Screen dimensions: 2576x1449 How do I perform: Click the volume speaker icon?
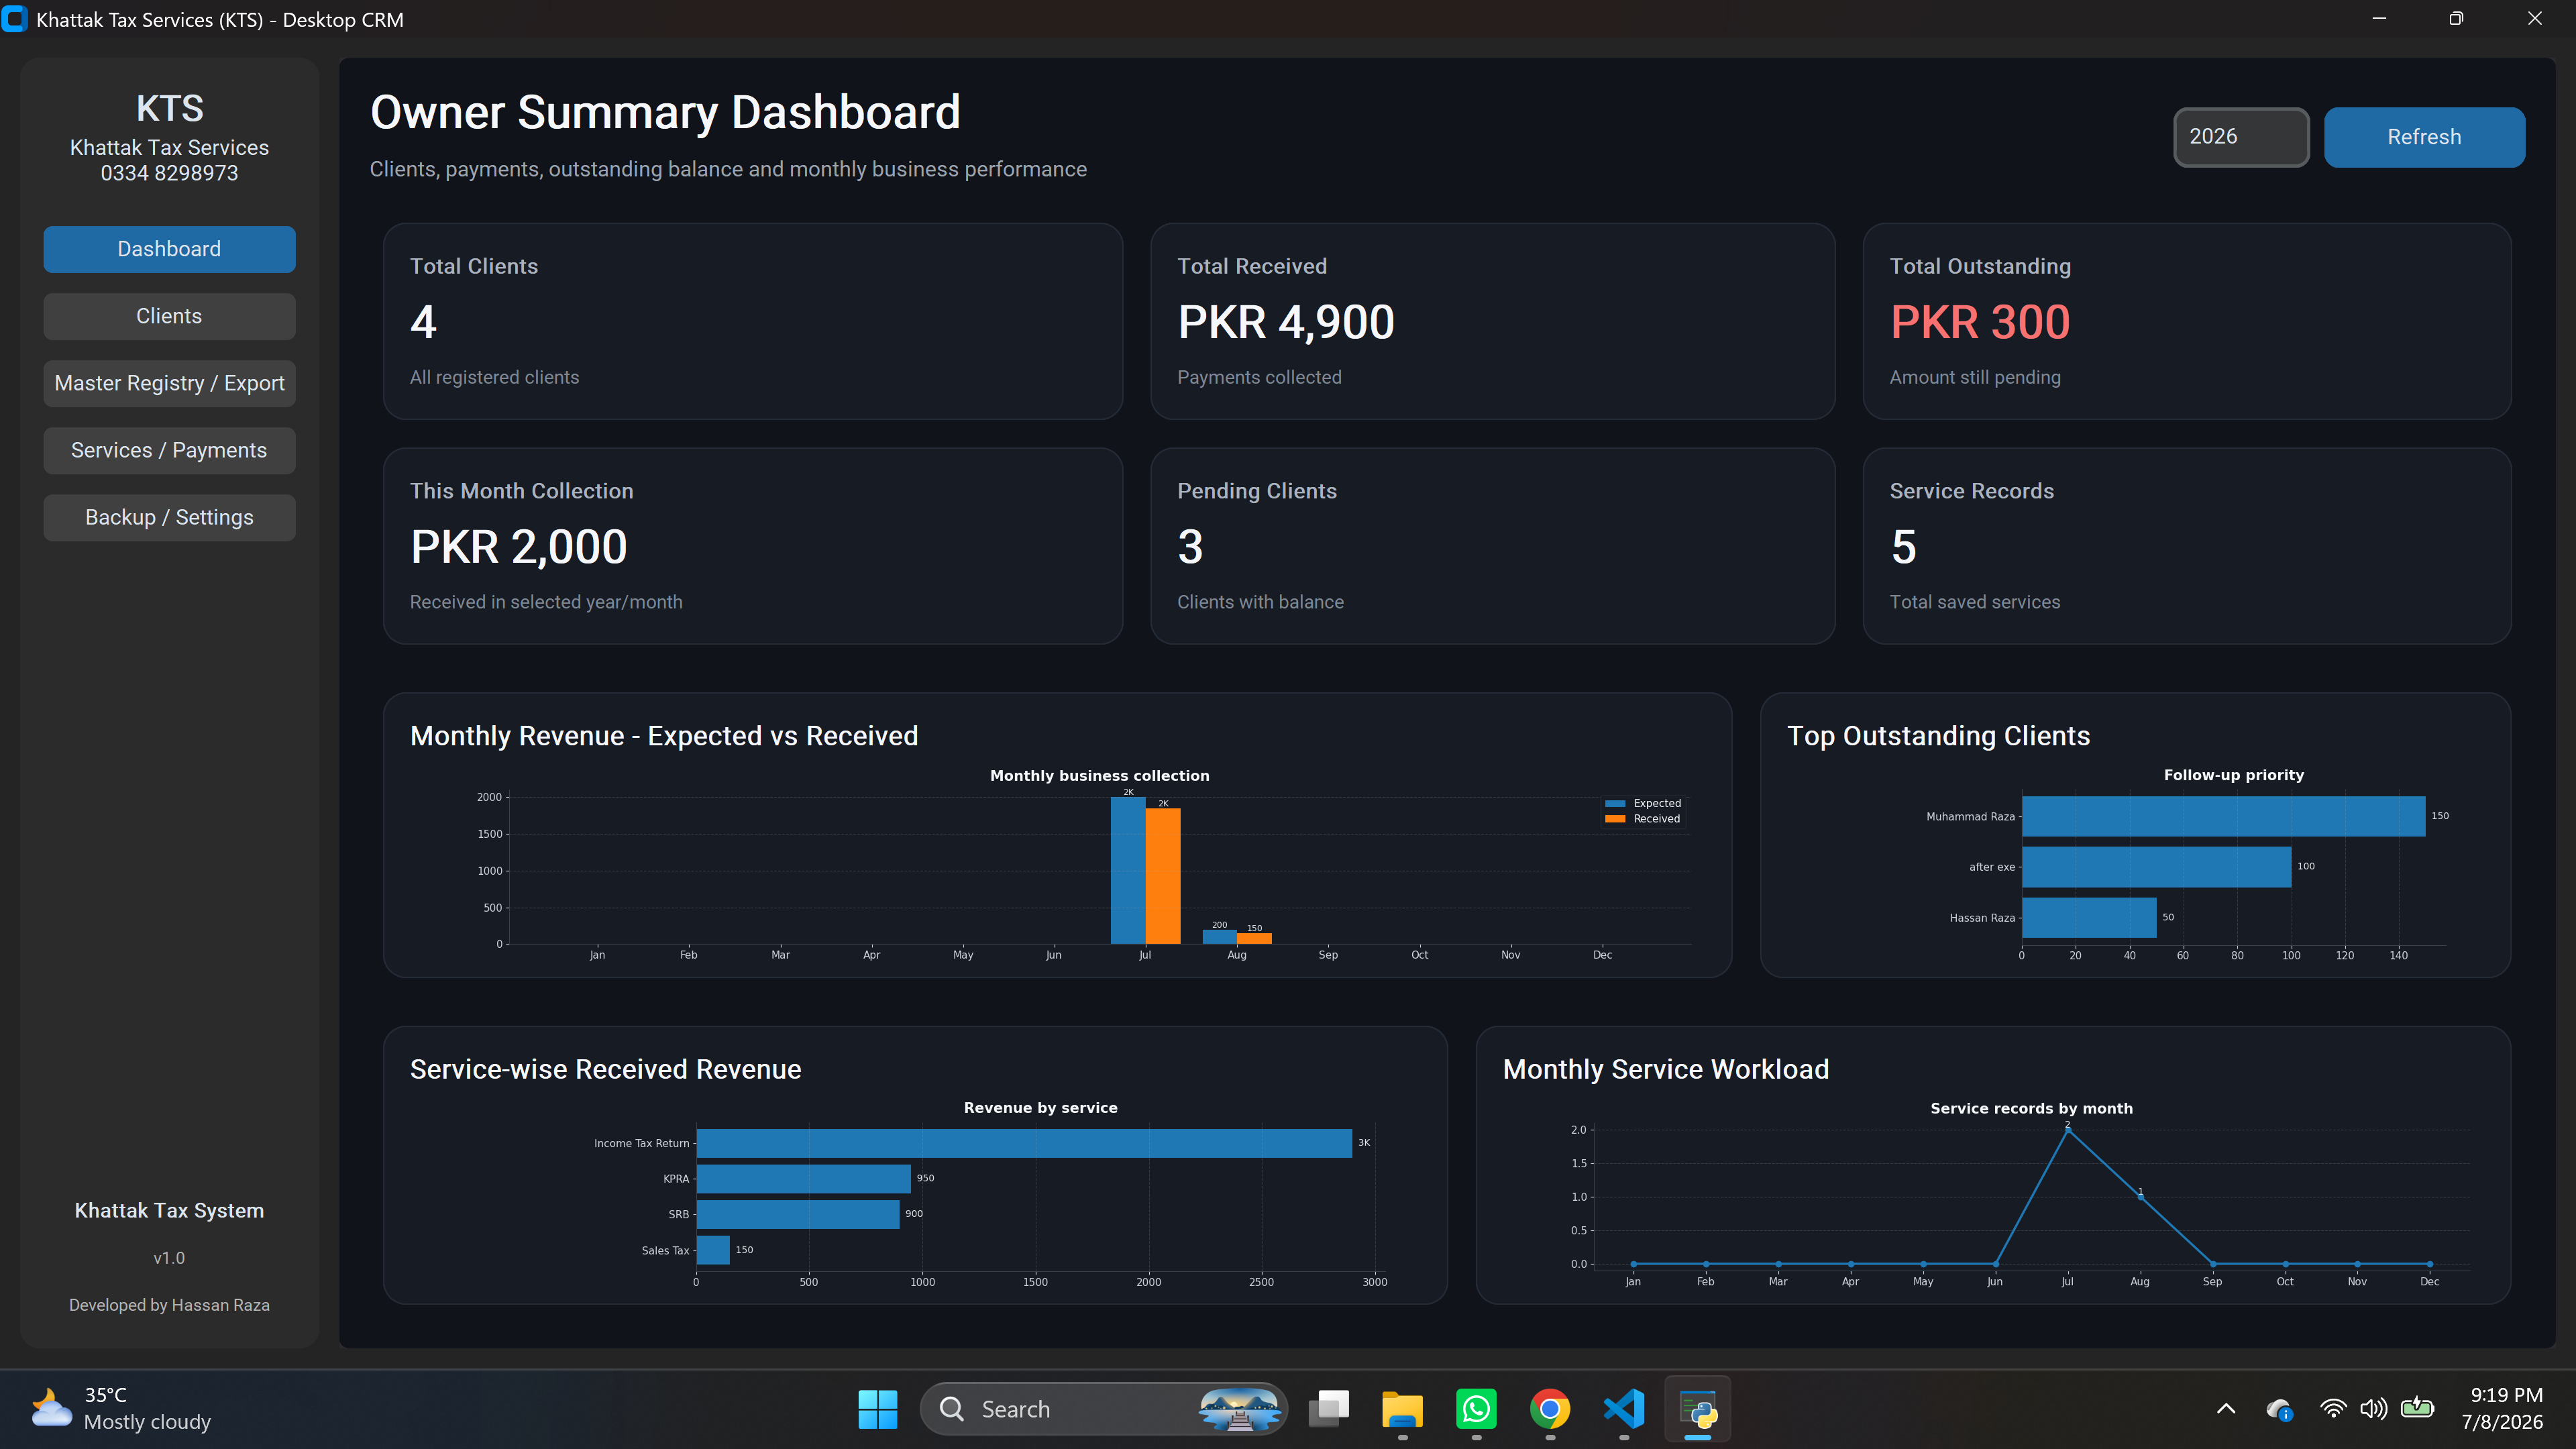tap(2373, 1409)
